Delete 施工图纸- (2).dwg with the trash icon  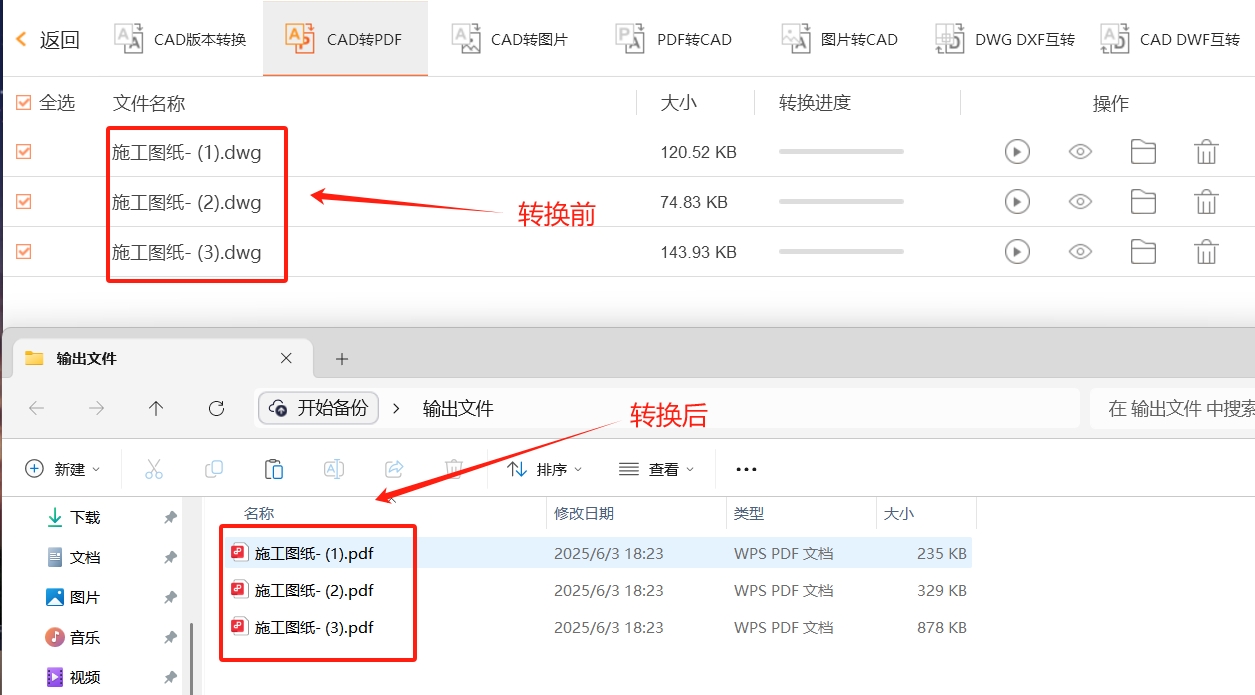click(x=1206, y=202)
